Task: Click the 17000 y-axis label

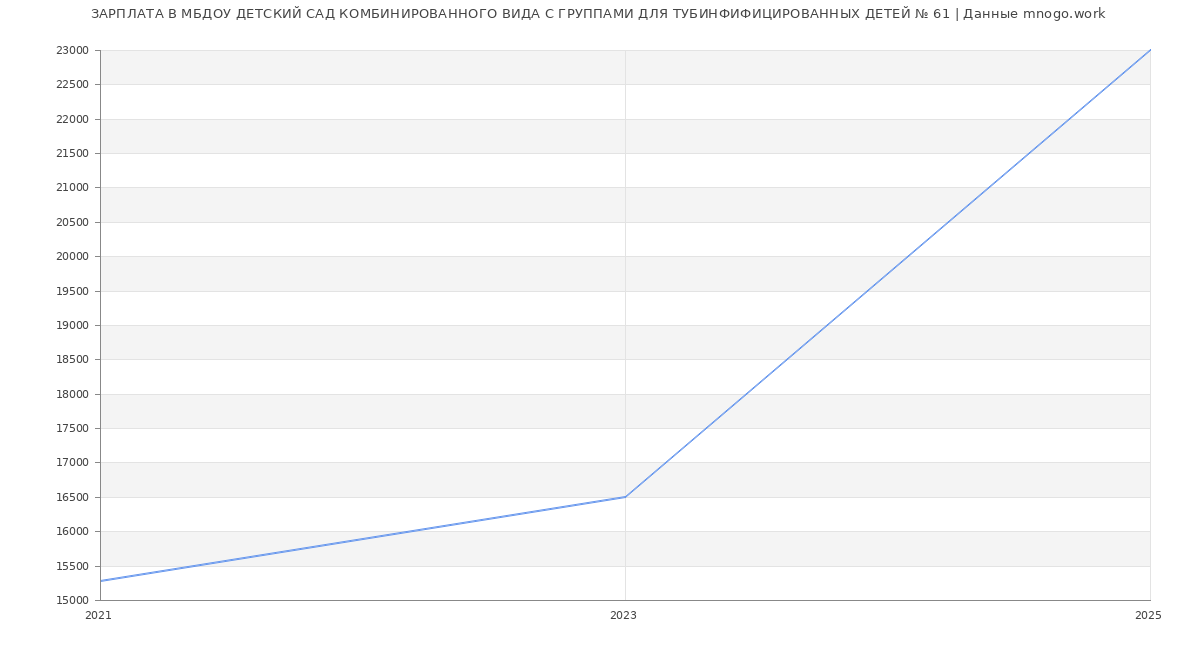Action: pyautogui.click(x=73, y=463)
